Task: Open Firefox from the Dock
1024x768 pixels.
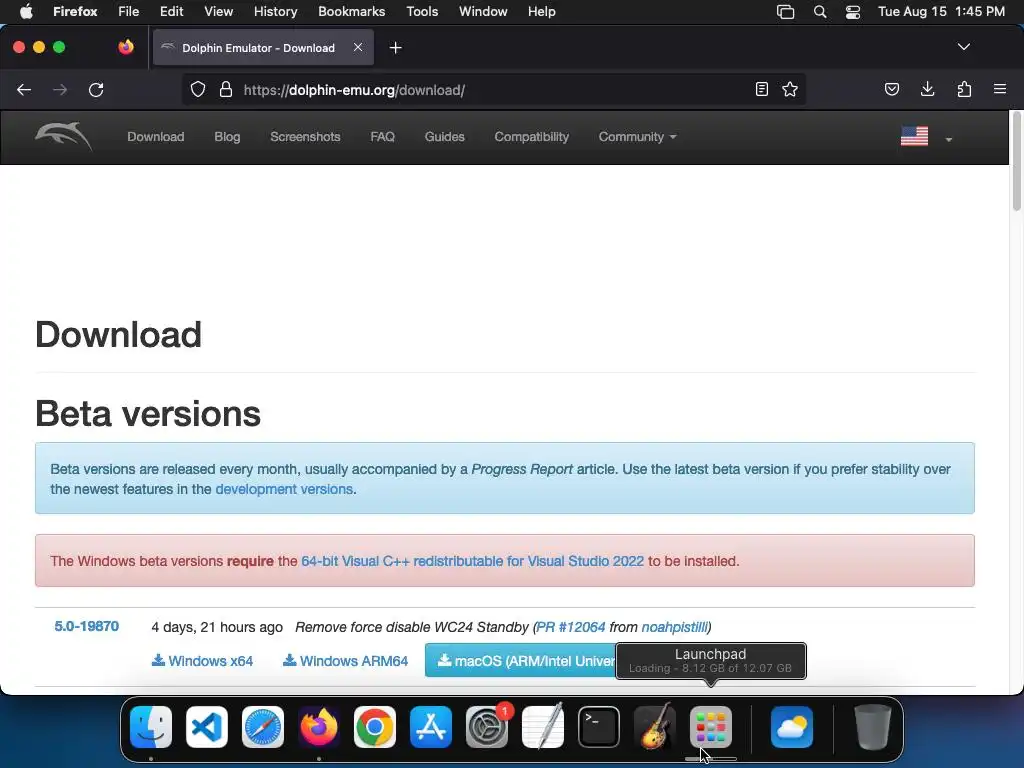Action: pos(319,727)
